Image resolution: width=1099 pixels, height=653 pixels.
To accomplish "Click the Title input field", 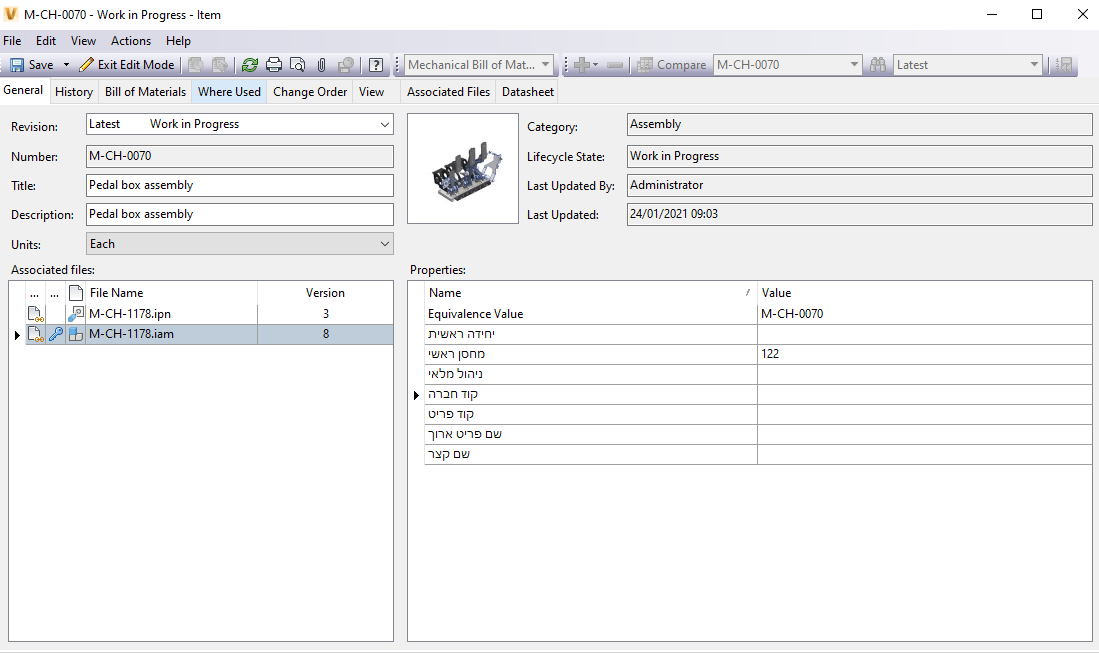I will (x=240, y=186).
